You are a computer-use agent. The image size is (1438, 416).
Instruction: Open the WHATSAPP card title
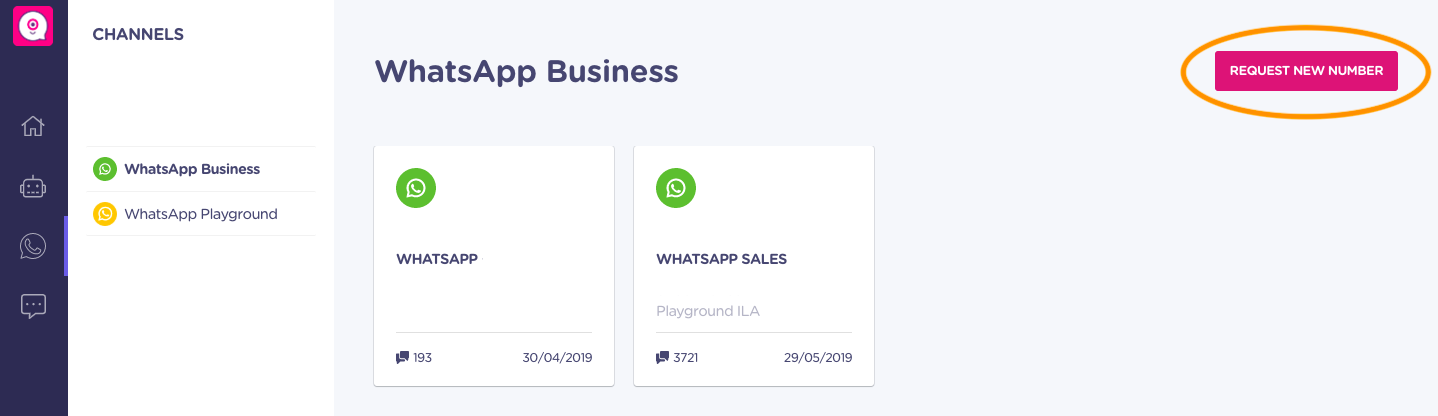coord(437,259)
